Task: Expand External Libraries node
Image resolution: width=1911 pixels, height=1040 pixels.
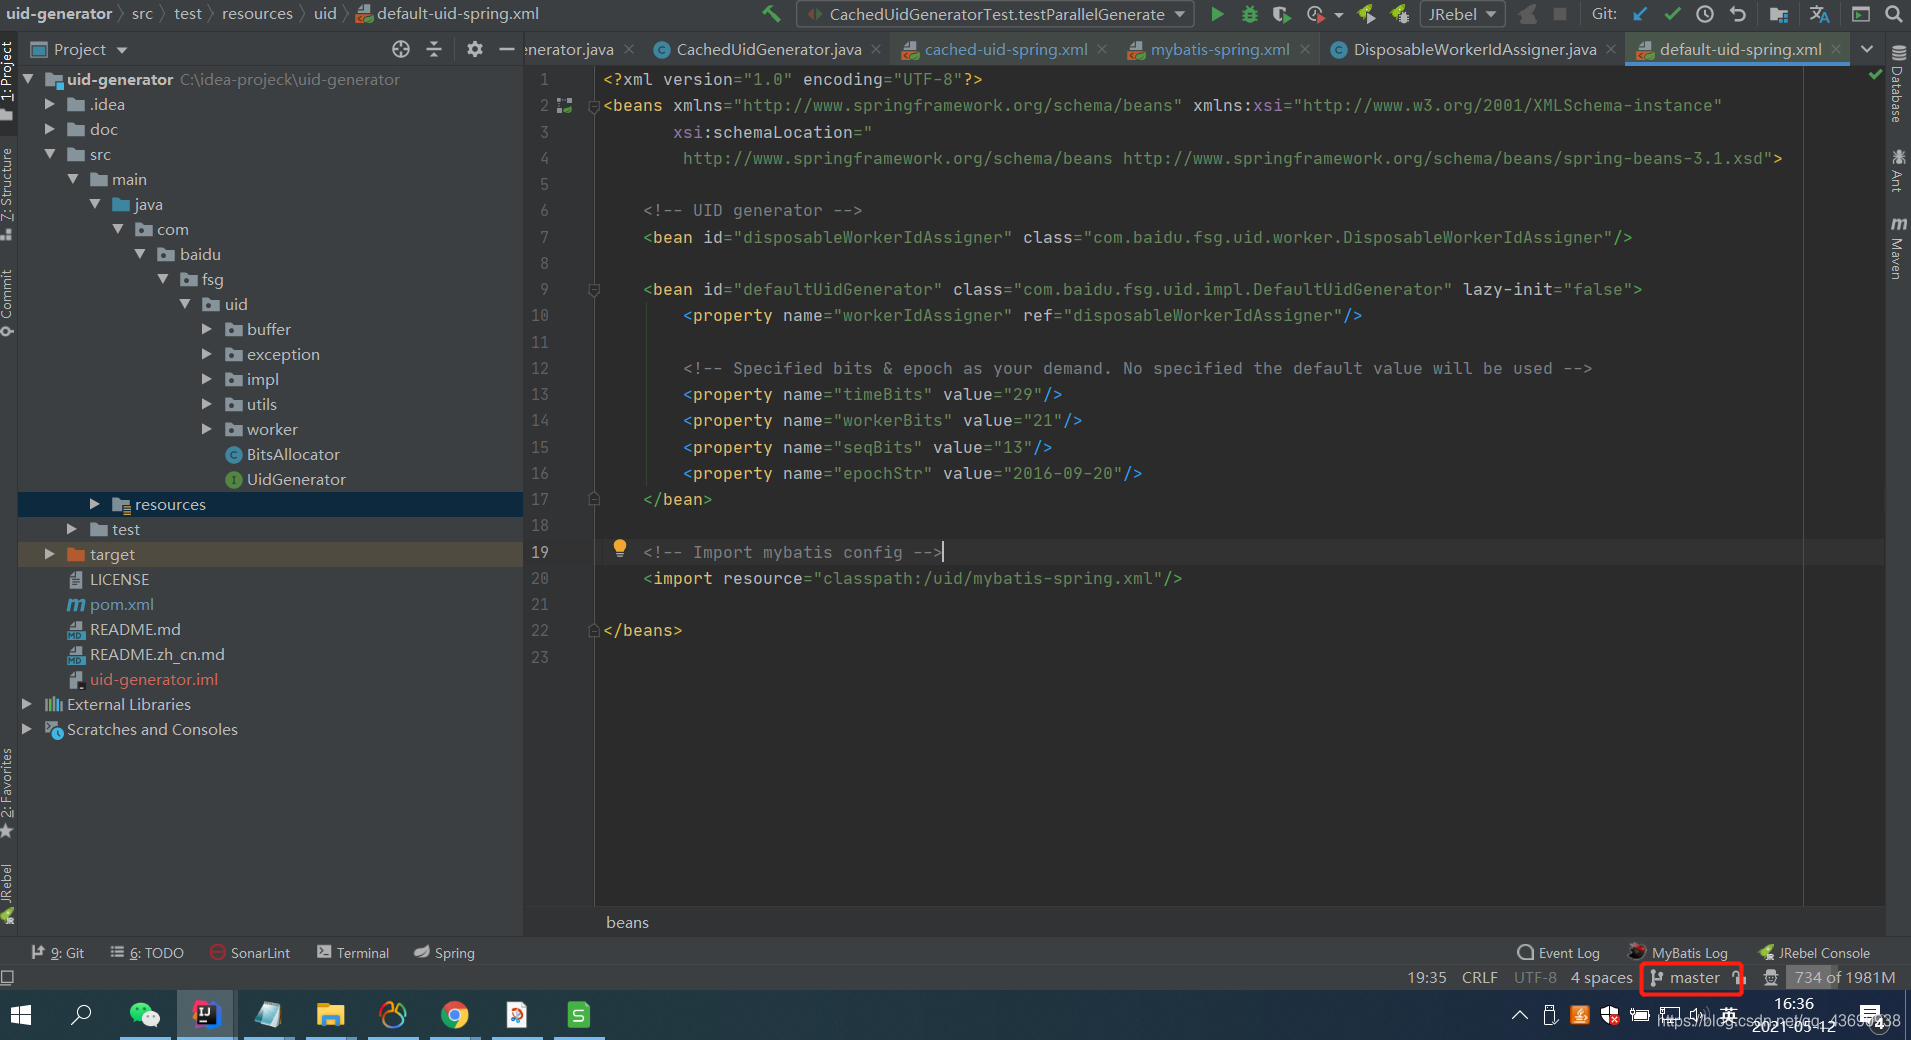Action: click(x=27, y=704)
